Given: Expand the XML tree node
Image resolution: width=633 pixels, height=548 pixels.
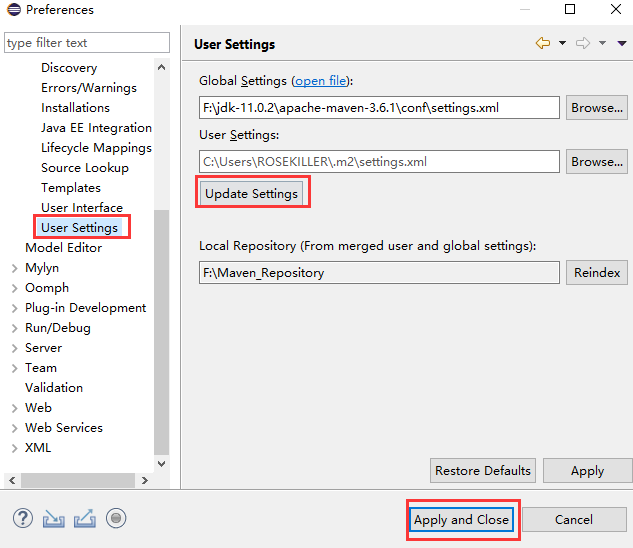Looking at the screenshot, I should coord(15,448).
